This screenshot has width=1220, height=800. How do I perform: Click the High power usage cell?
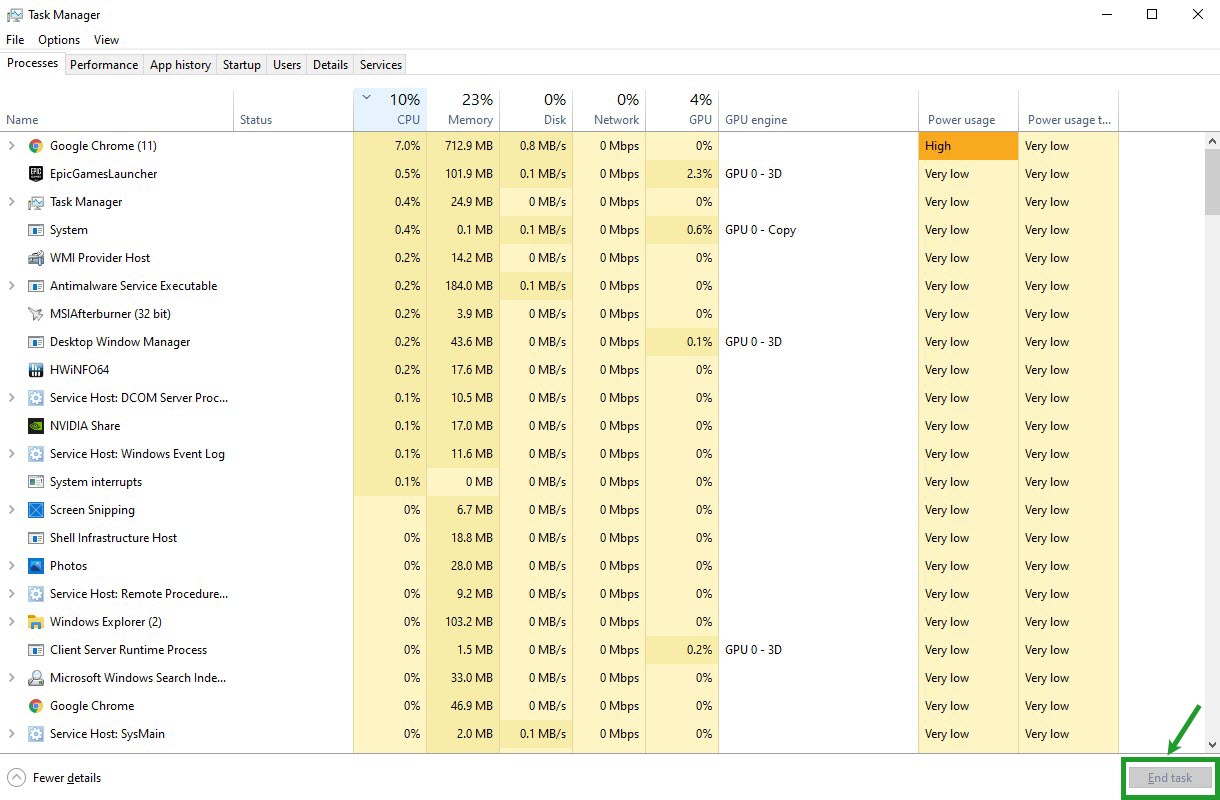(968, 146)
